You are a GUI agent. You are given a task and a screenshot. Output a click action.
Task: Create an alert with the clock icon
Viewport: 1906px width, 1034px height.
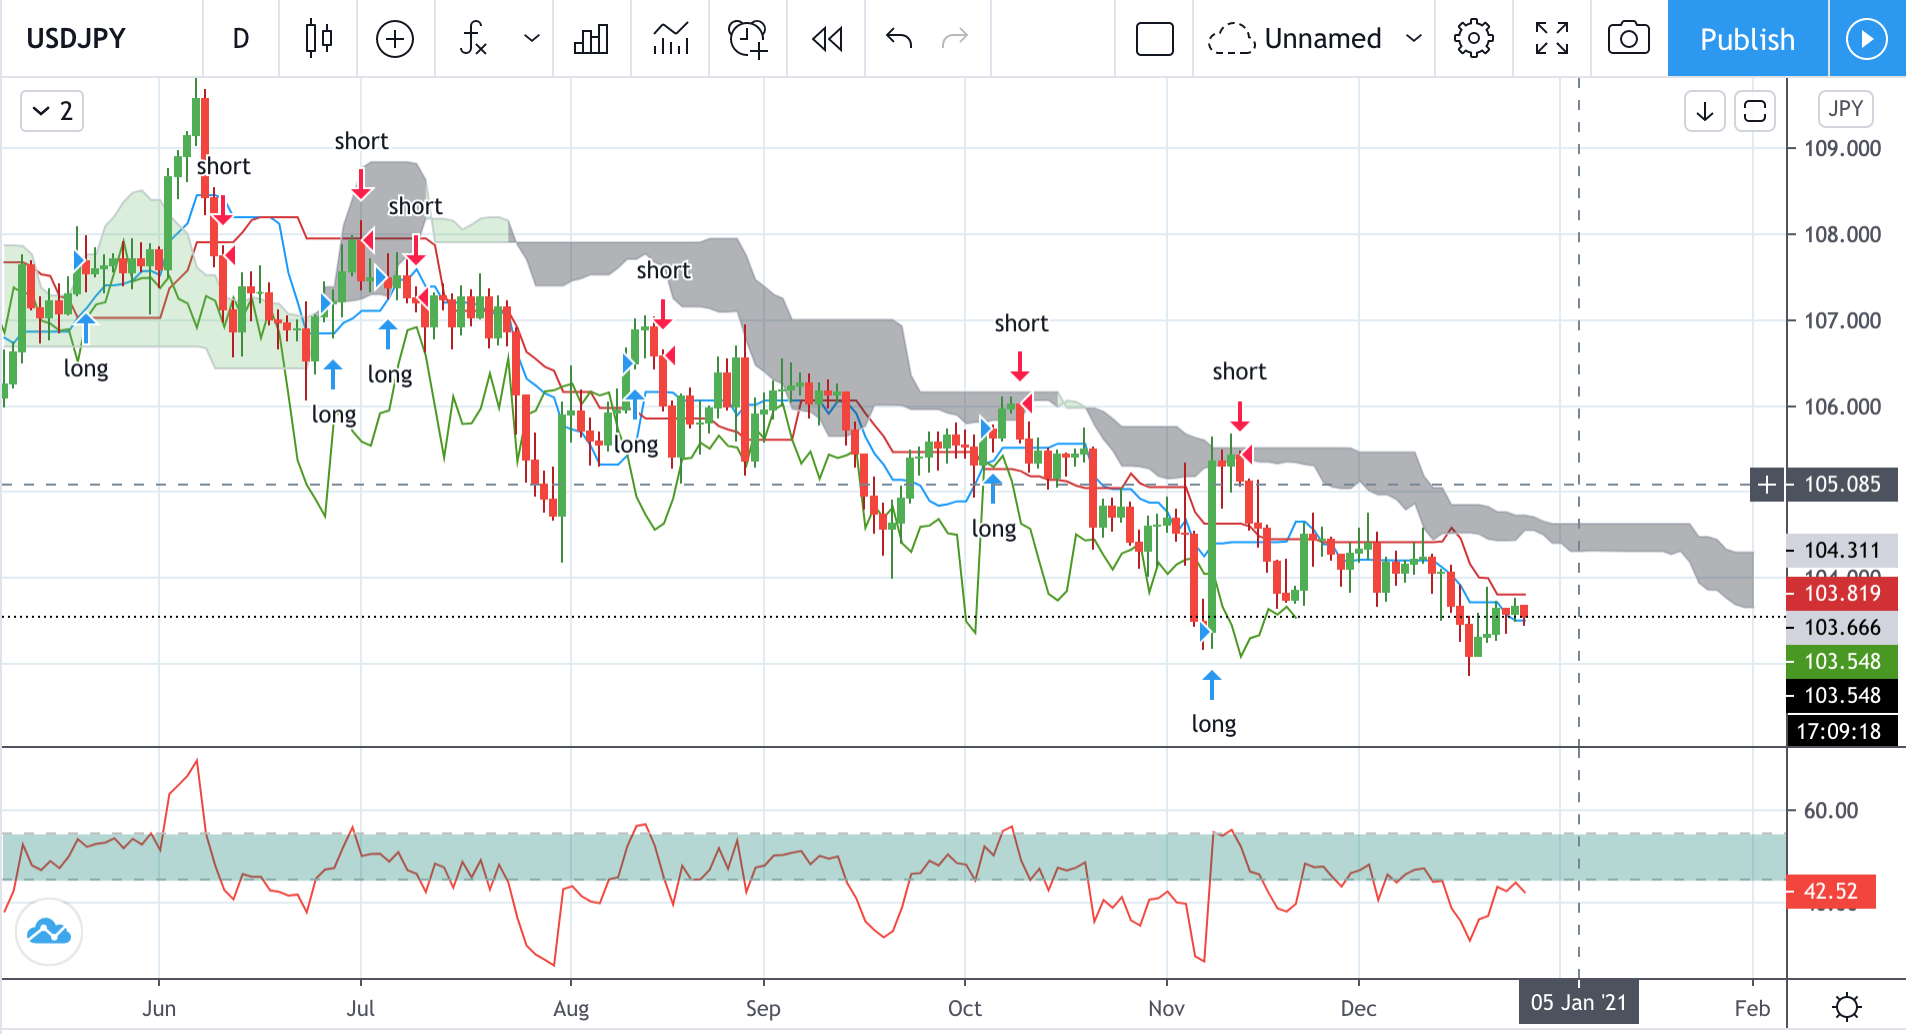(x=747, y=38)
